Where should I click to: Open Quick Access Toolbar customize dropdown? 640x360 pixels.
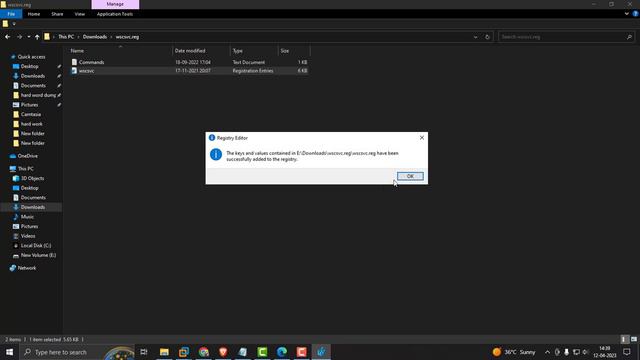tap(14, 24)
